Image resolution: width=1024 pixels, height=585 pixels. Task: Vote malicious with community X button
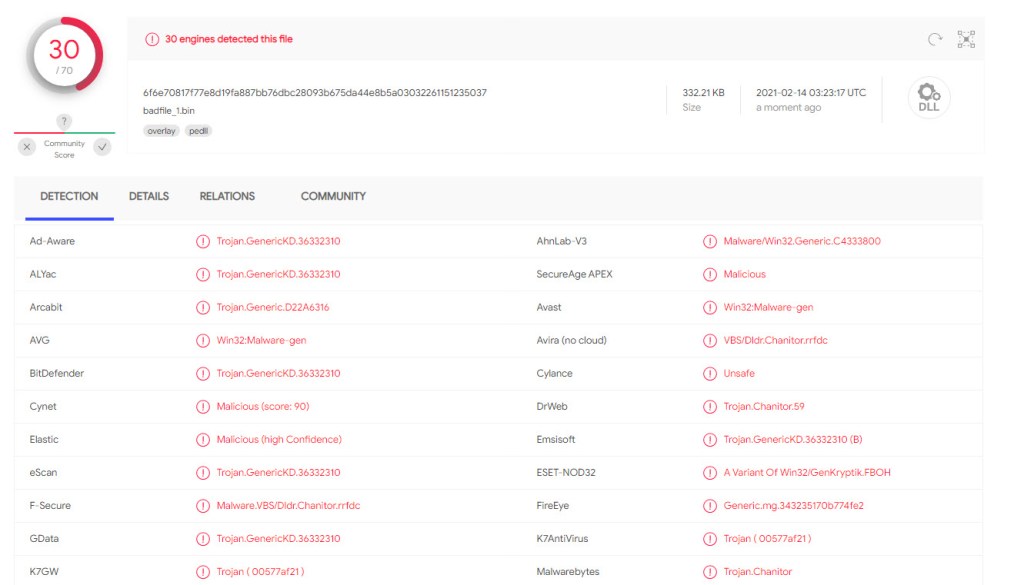click(27, 147)
